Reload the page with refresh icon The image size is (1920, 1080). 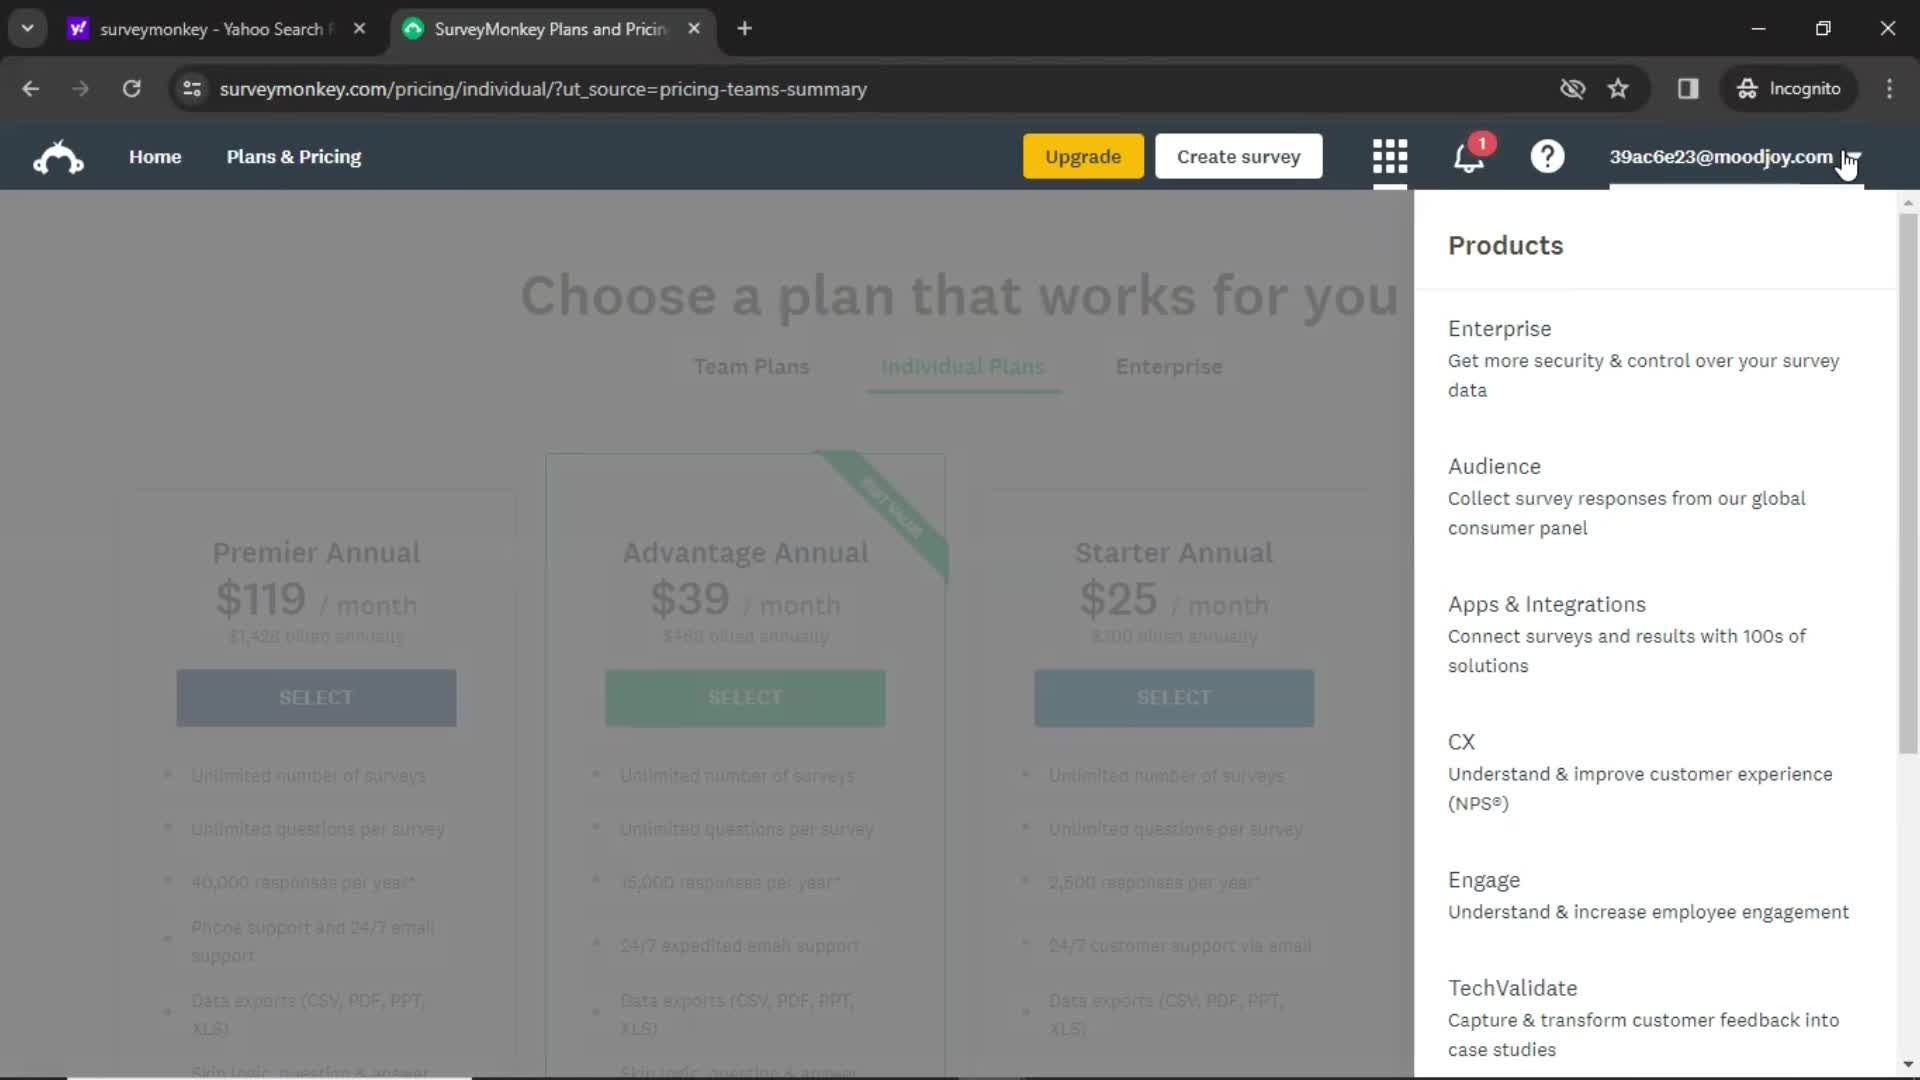pos(131,89)
